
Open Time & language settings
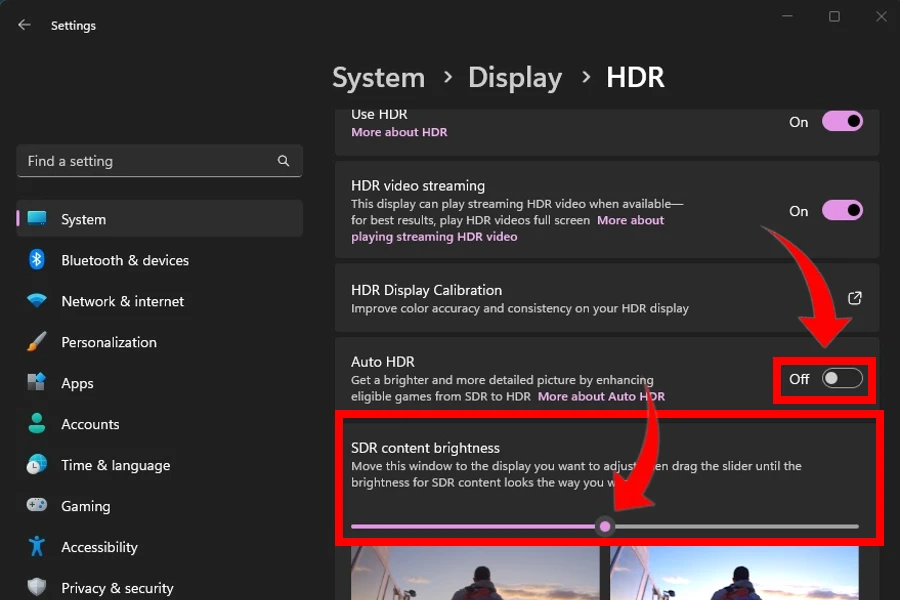[160, 465]
